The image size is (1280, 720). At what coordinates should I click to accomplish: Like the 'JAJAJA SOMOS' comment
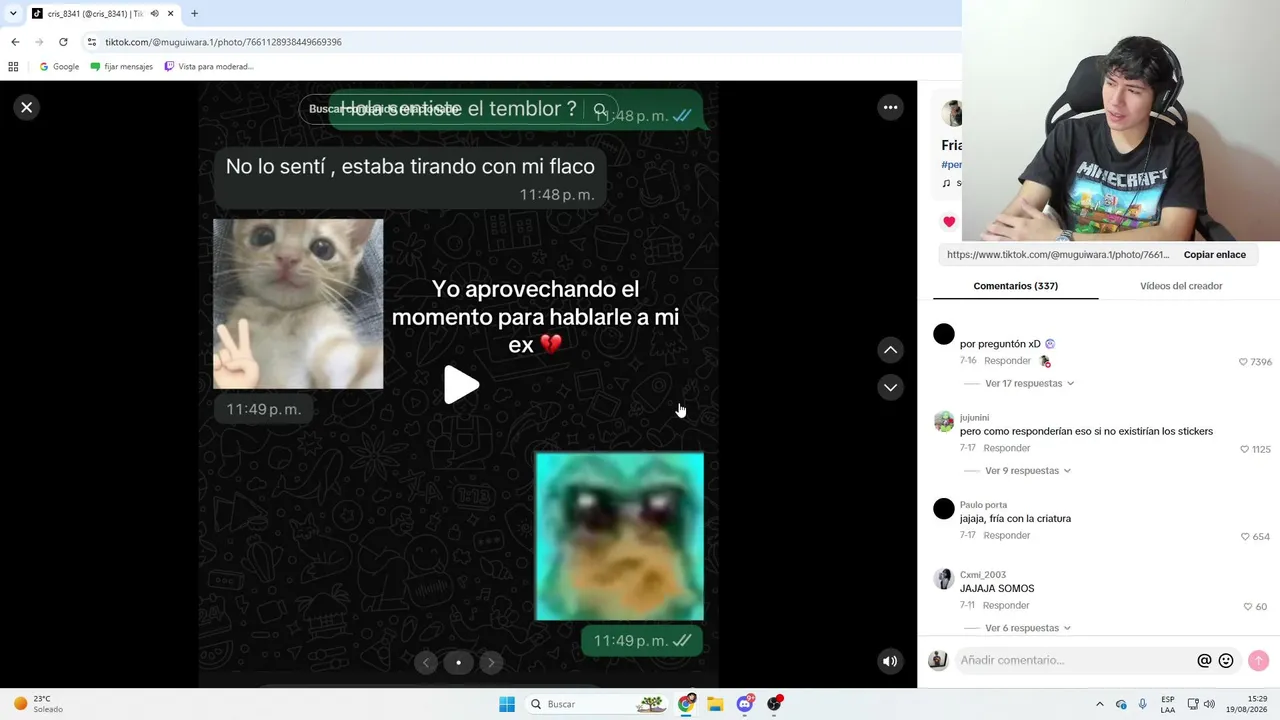coord(1248,607)
